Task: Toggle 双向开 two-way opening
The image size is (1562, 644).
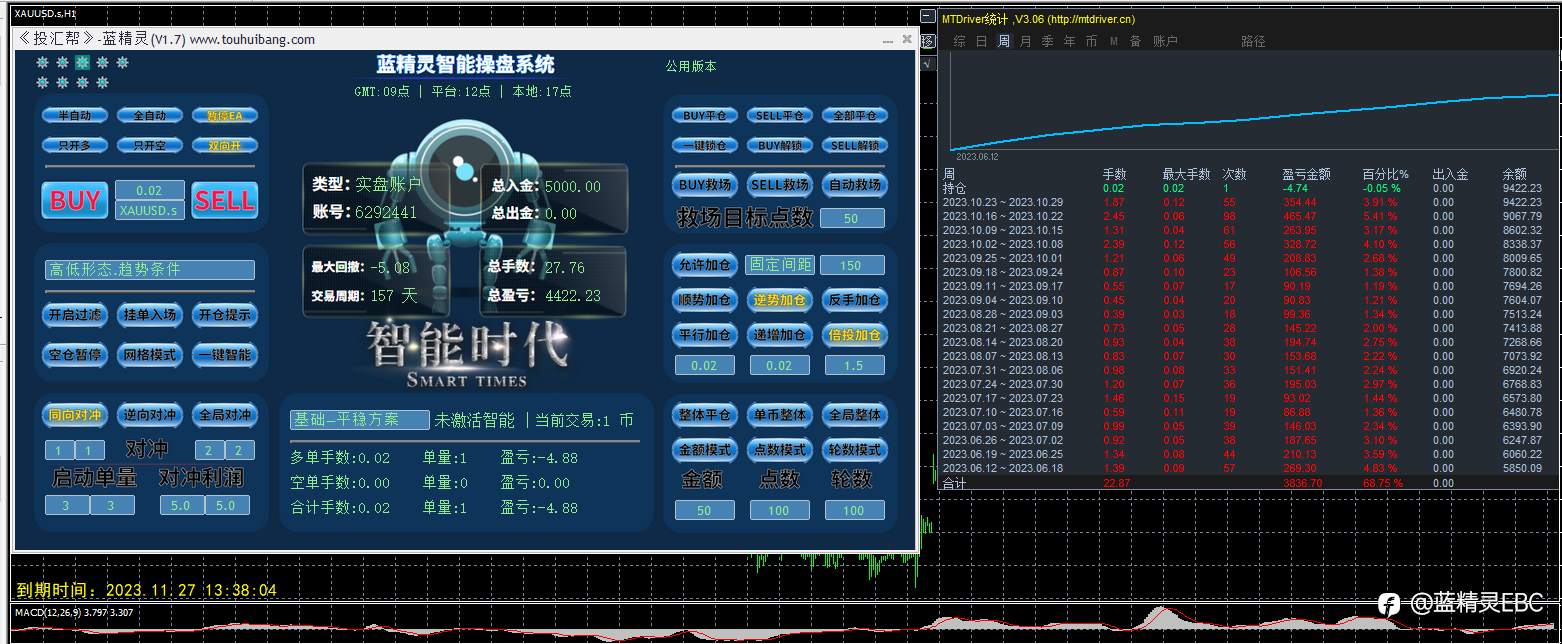Action: [225, 145]
